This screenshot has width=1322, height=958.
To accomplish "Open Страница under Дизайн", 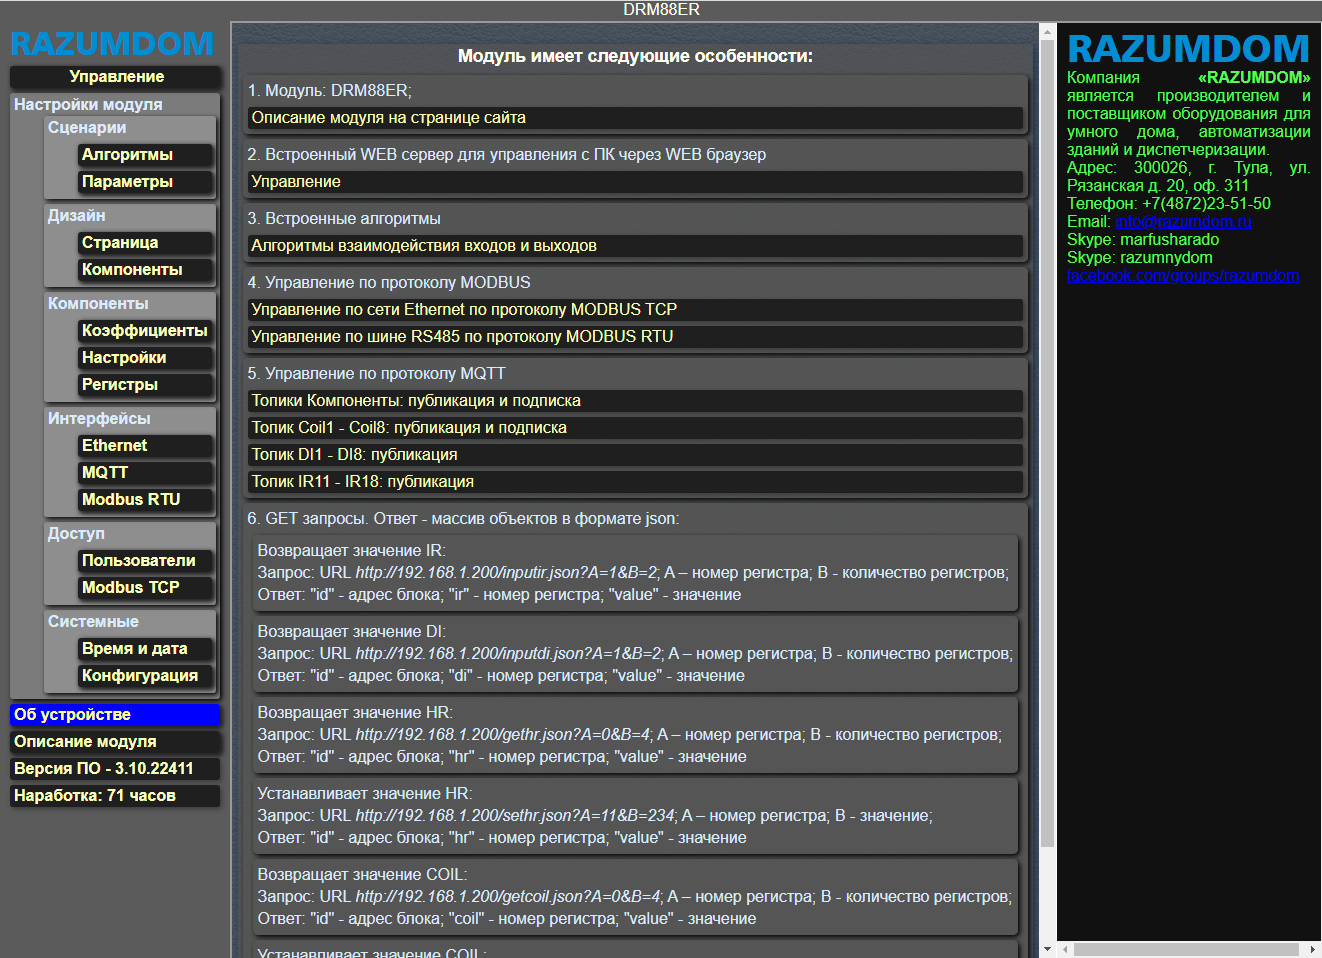I will (146, 243).
